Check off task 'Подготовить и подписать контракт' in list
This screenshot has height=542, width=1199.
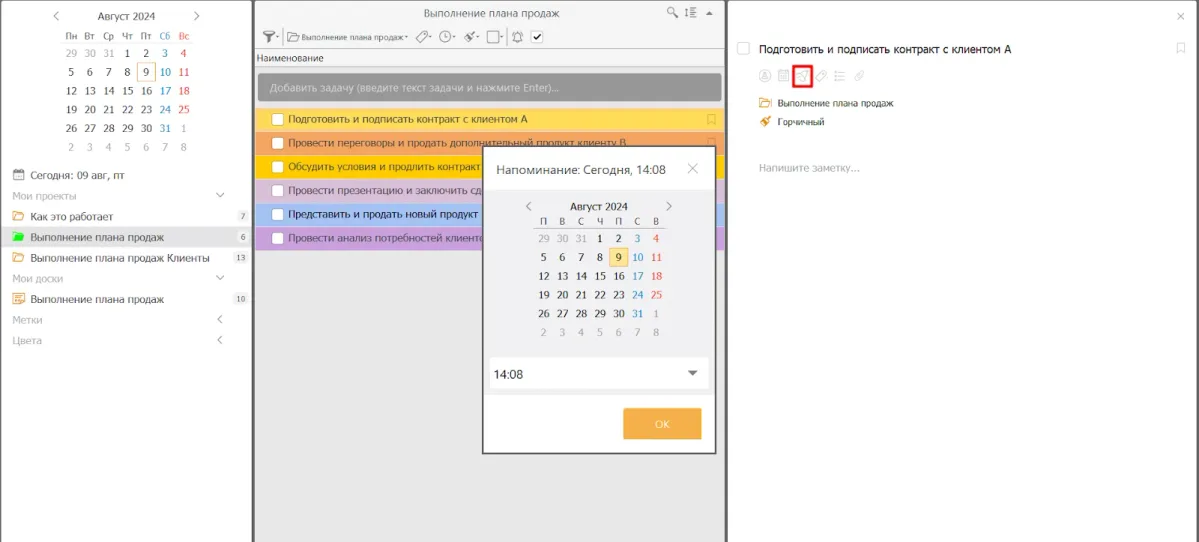click(x=278, y=119)
